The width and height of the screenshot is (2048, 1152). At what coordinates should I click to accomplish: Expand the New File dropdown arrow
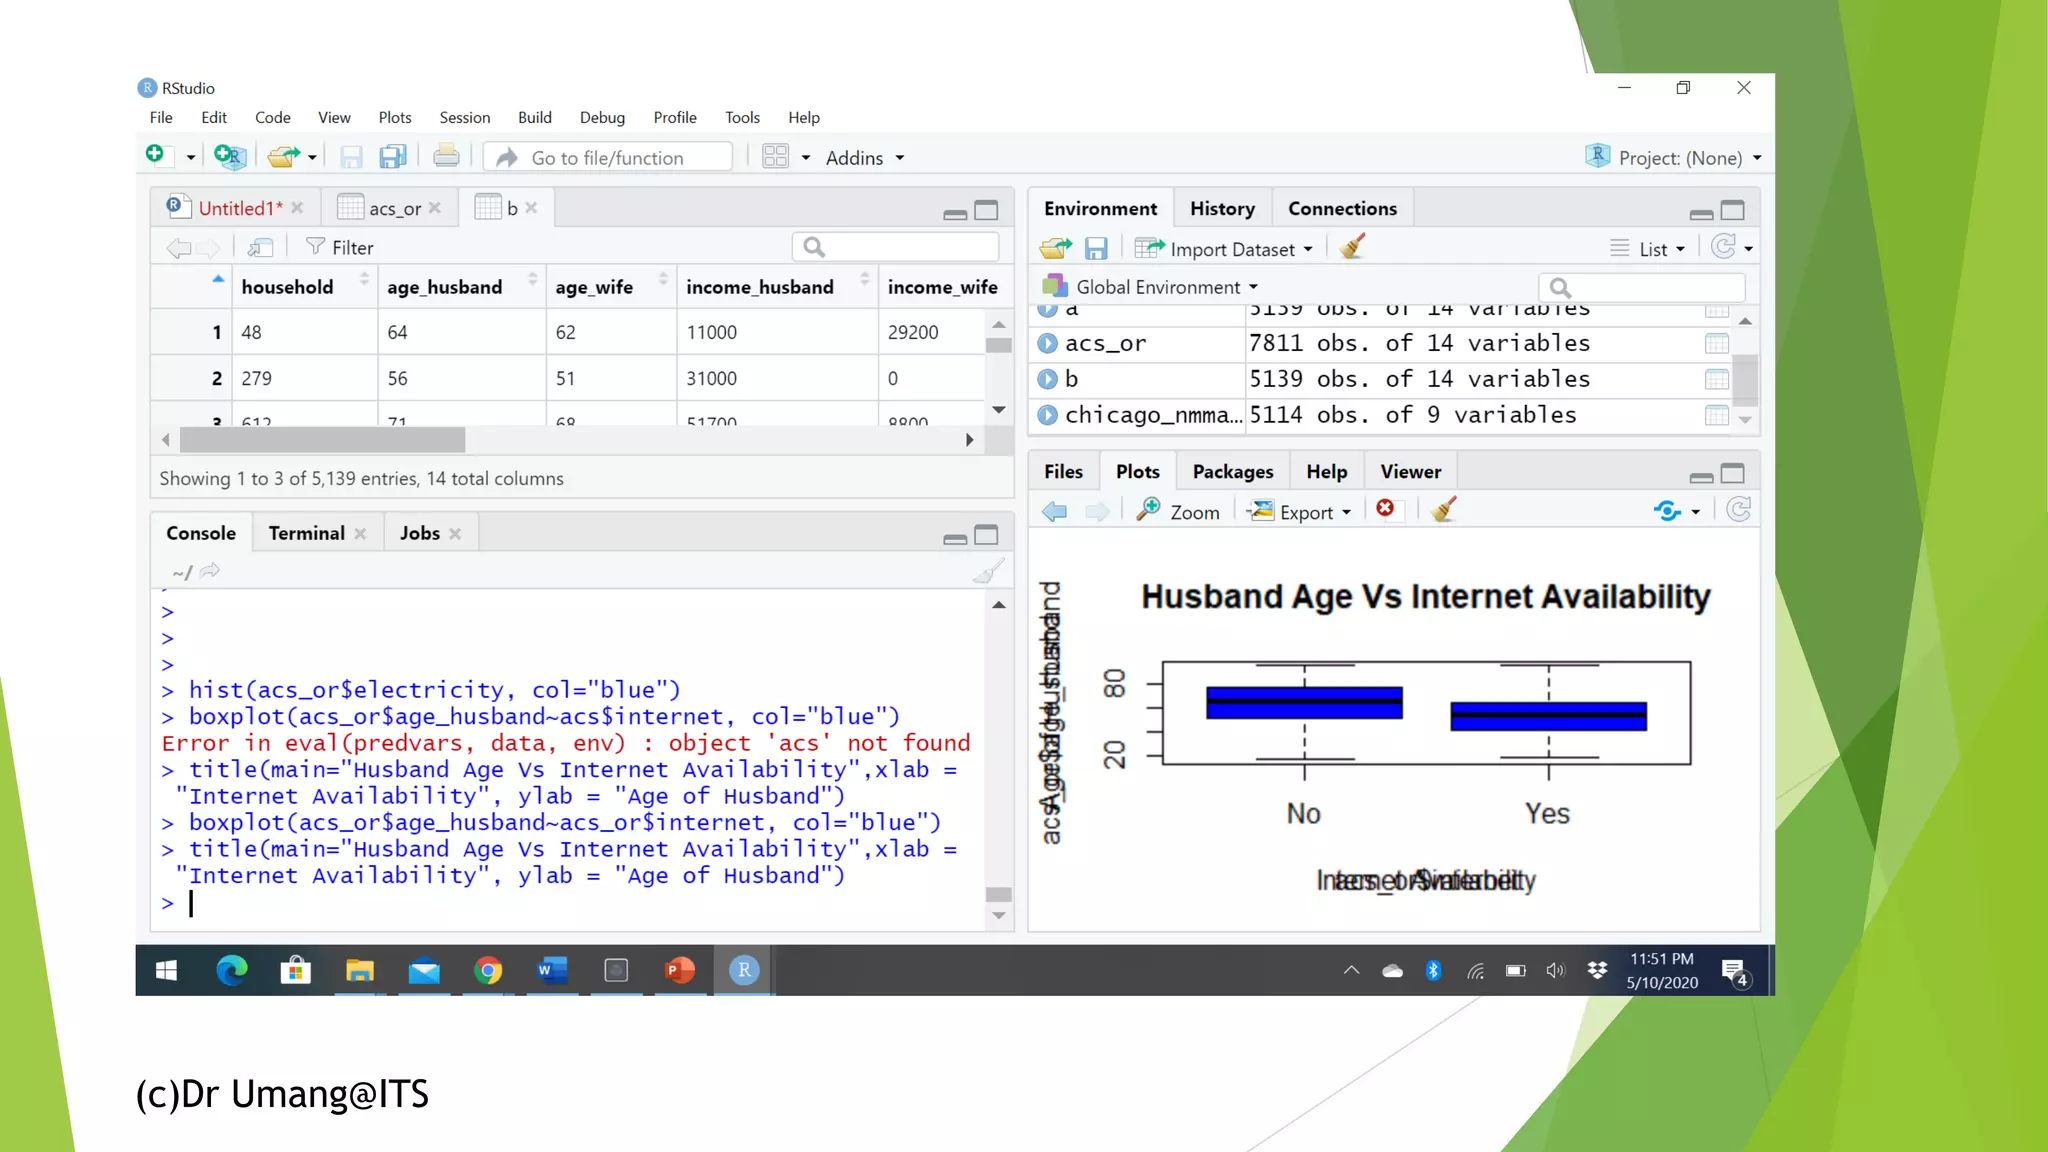tap(190, 158)
